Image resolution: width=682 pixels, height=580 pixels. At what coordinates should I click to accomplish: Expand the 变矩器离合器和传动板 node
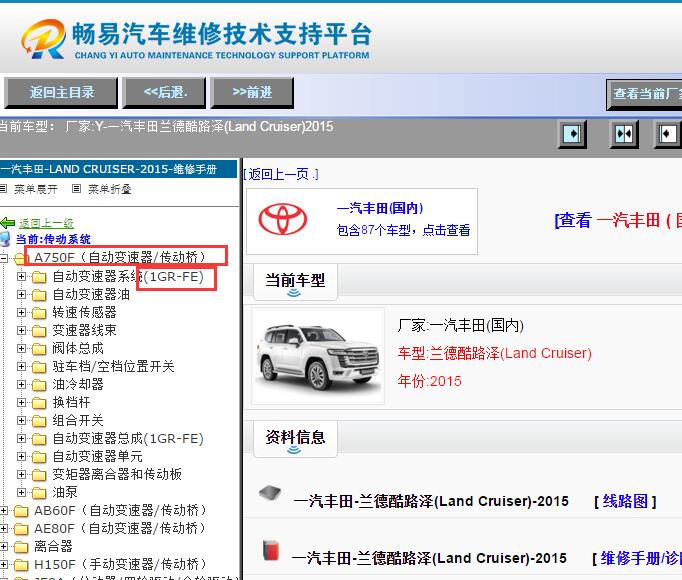point(21,474)
